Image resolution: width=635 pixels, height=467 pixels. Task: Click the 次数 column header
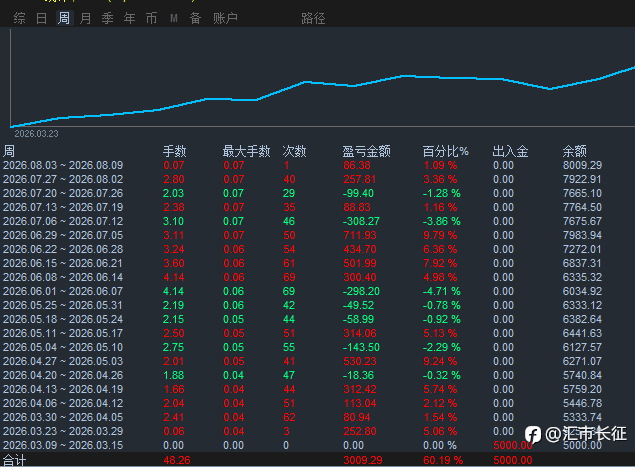pos(294,151)
